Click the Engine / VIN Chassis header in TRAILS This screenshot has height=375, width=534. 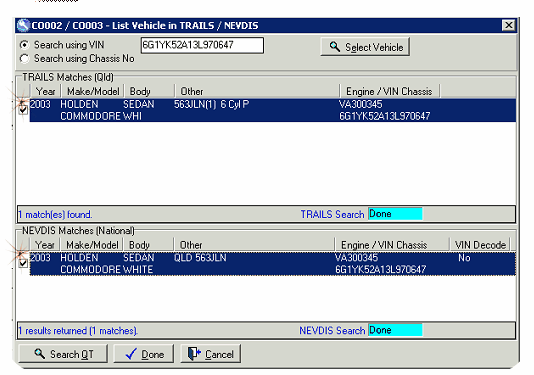click(x=389, y=91)
